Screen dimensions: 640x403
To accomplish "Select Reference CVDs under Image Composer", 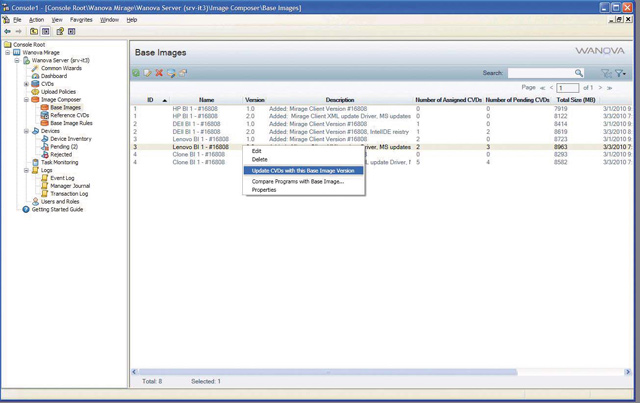I will [x=70, y=115].
